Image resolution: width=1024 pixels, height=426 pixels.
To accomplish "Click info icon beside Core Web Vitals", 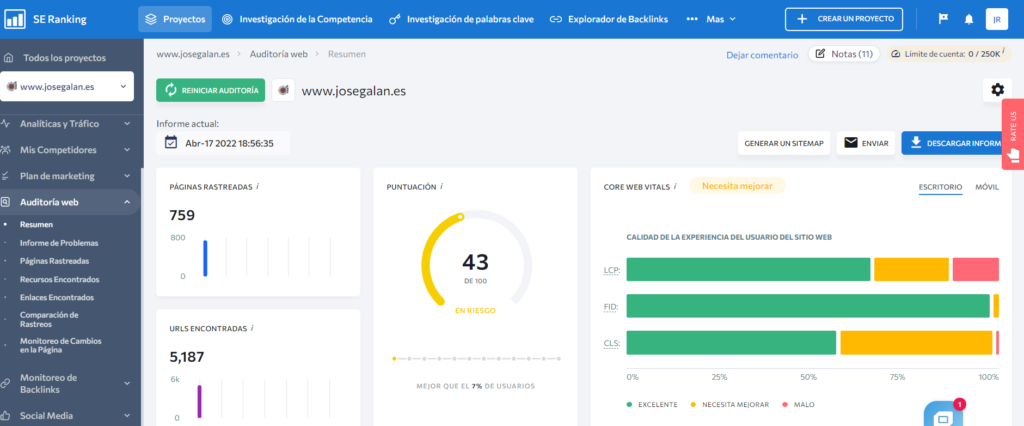I will point(675,186).
